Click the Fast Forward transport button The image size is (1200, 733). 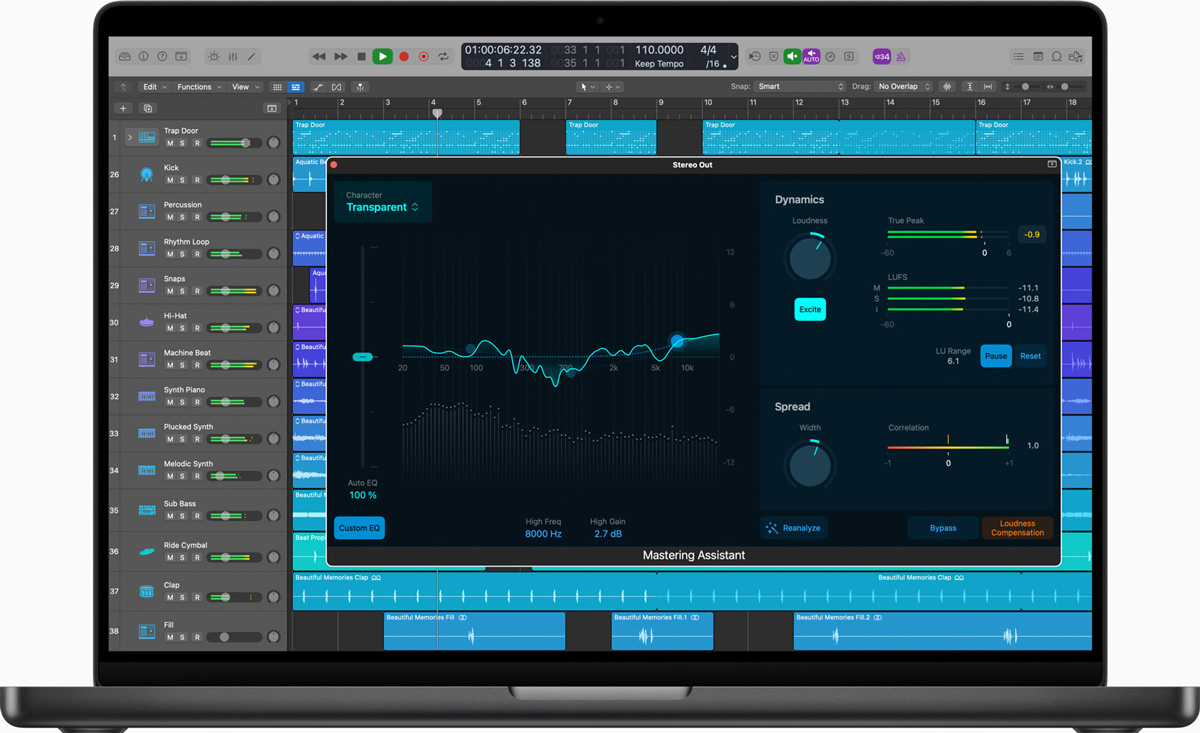click(341, 57)
